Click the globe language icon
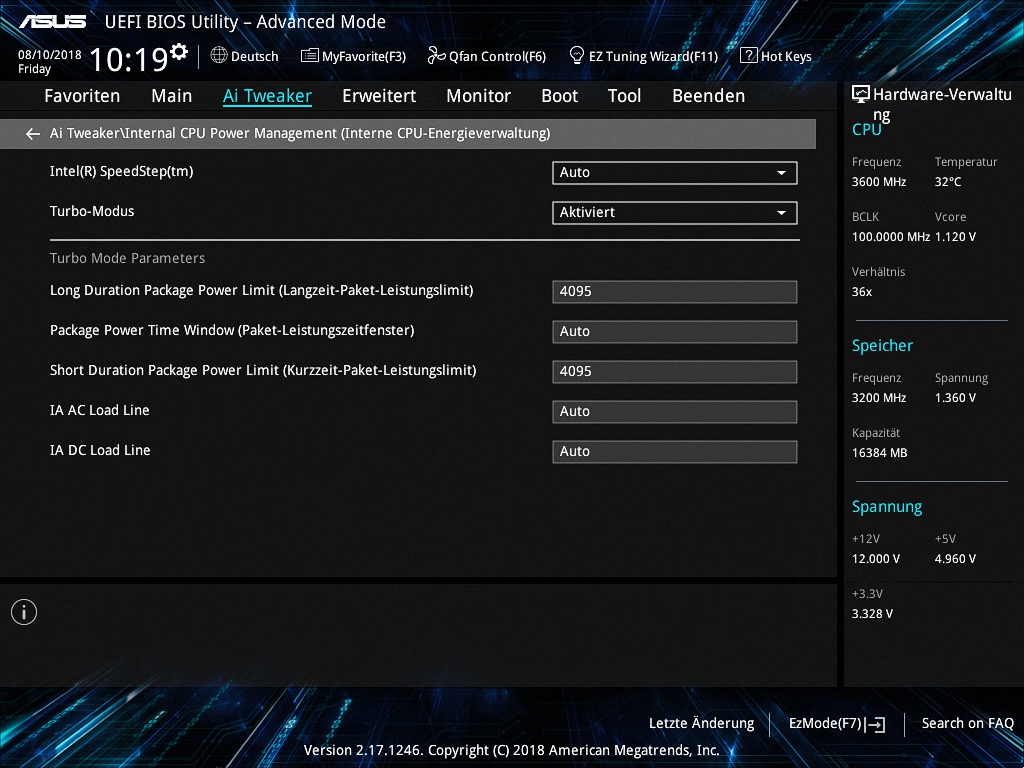This screenshot has width=1024, height=768. pyautogui.click(x=219, y=56)
